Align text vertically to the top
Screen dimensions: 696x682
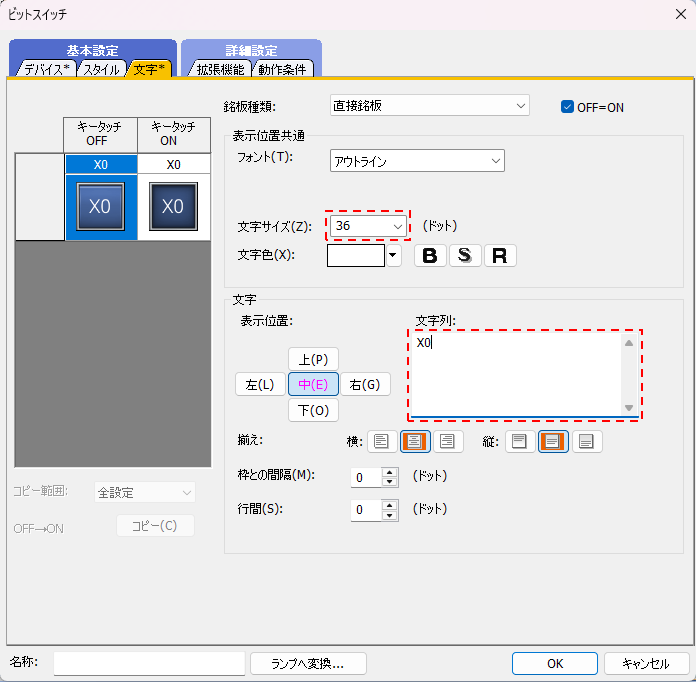pyautogui.click(x=519, y=441)
